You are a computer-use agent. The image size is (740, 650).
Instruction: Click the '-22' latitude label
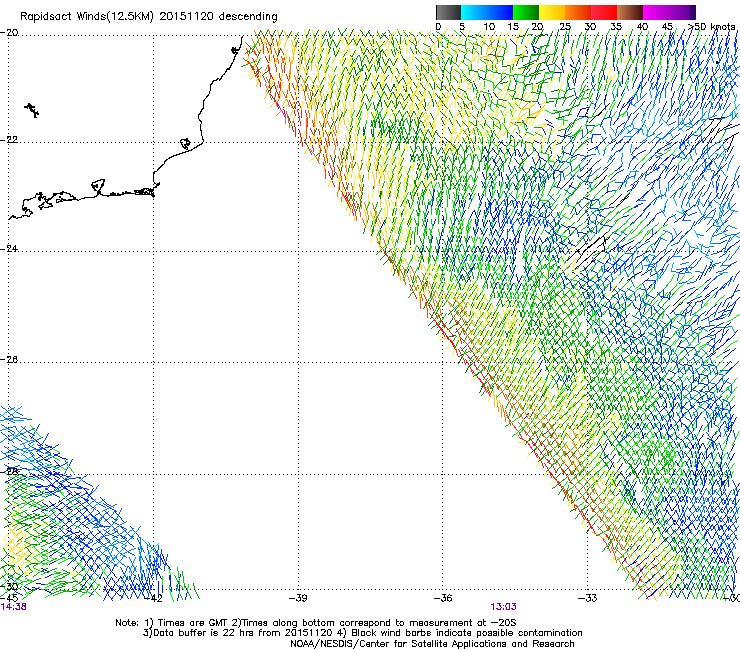point(9,140)
